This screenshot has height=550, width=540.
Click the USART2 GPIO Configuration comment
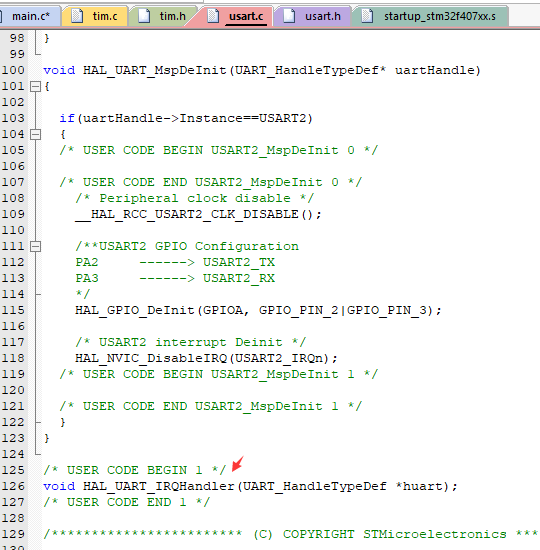pos(187,246)
